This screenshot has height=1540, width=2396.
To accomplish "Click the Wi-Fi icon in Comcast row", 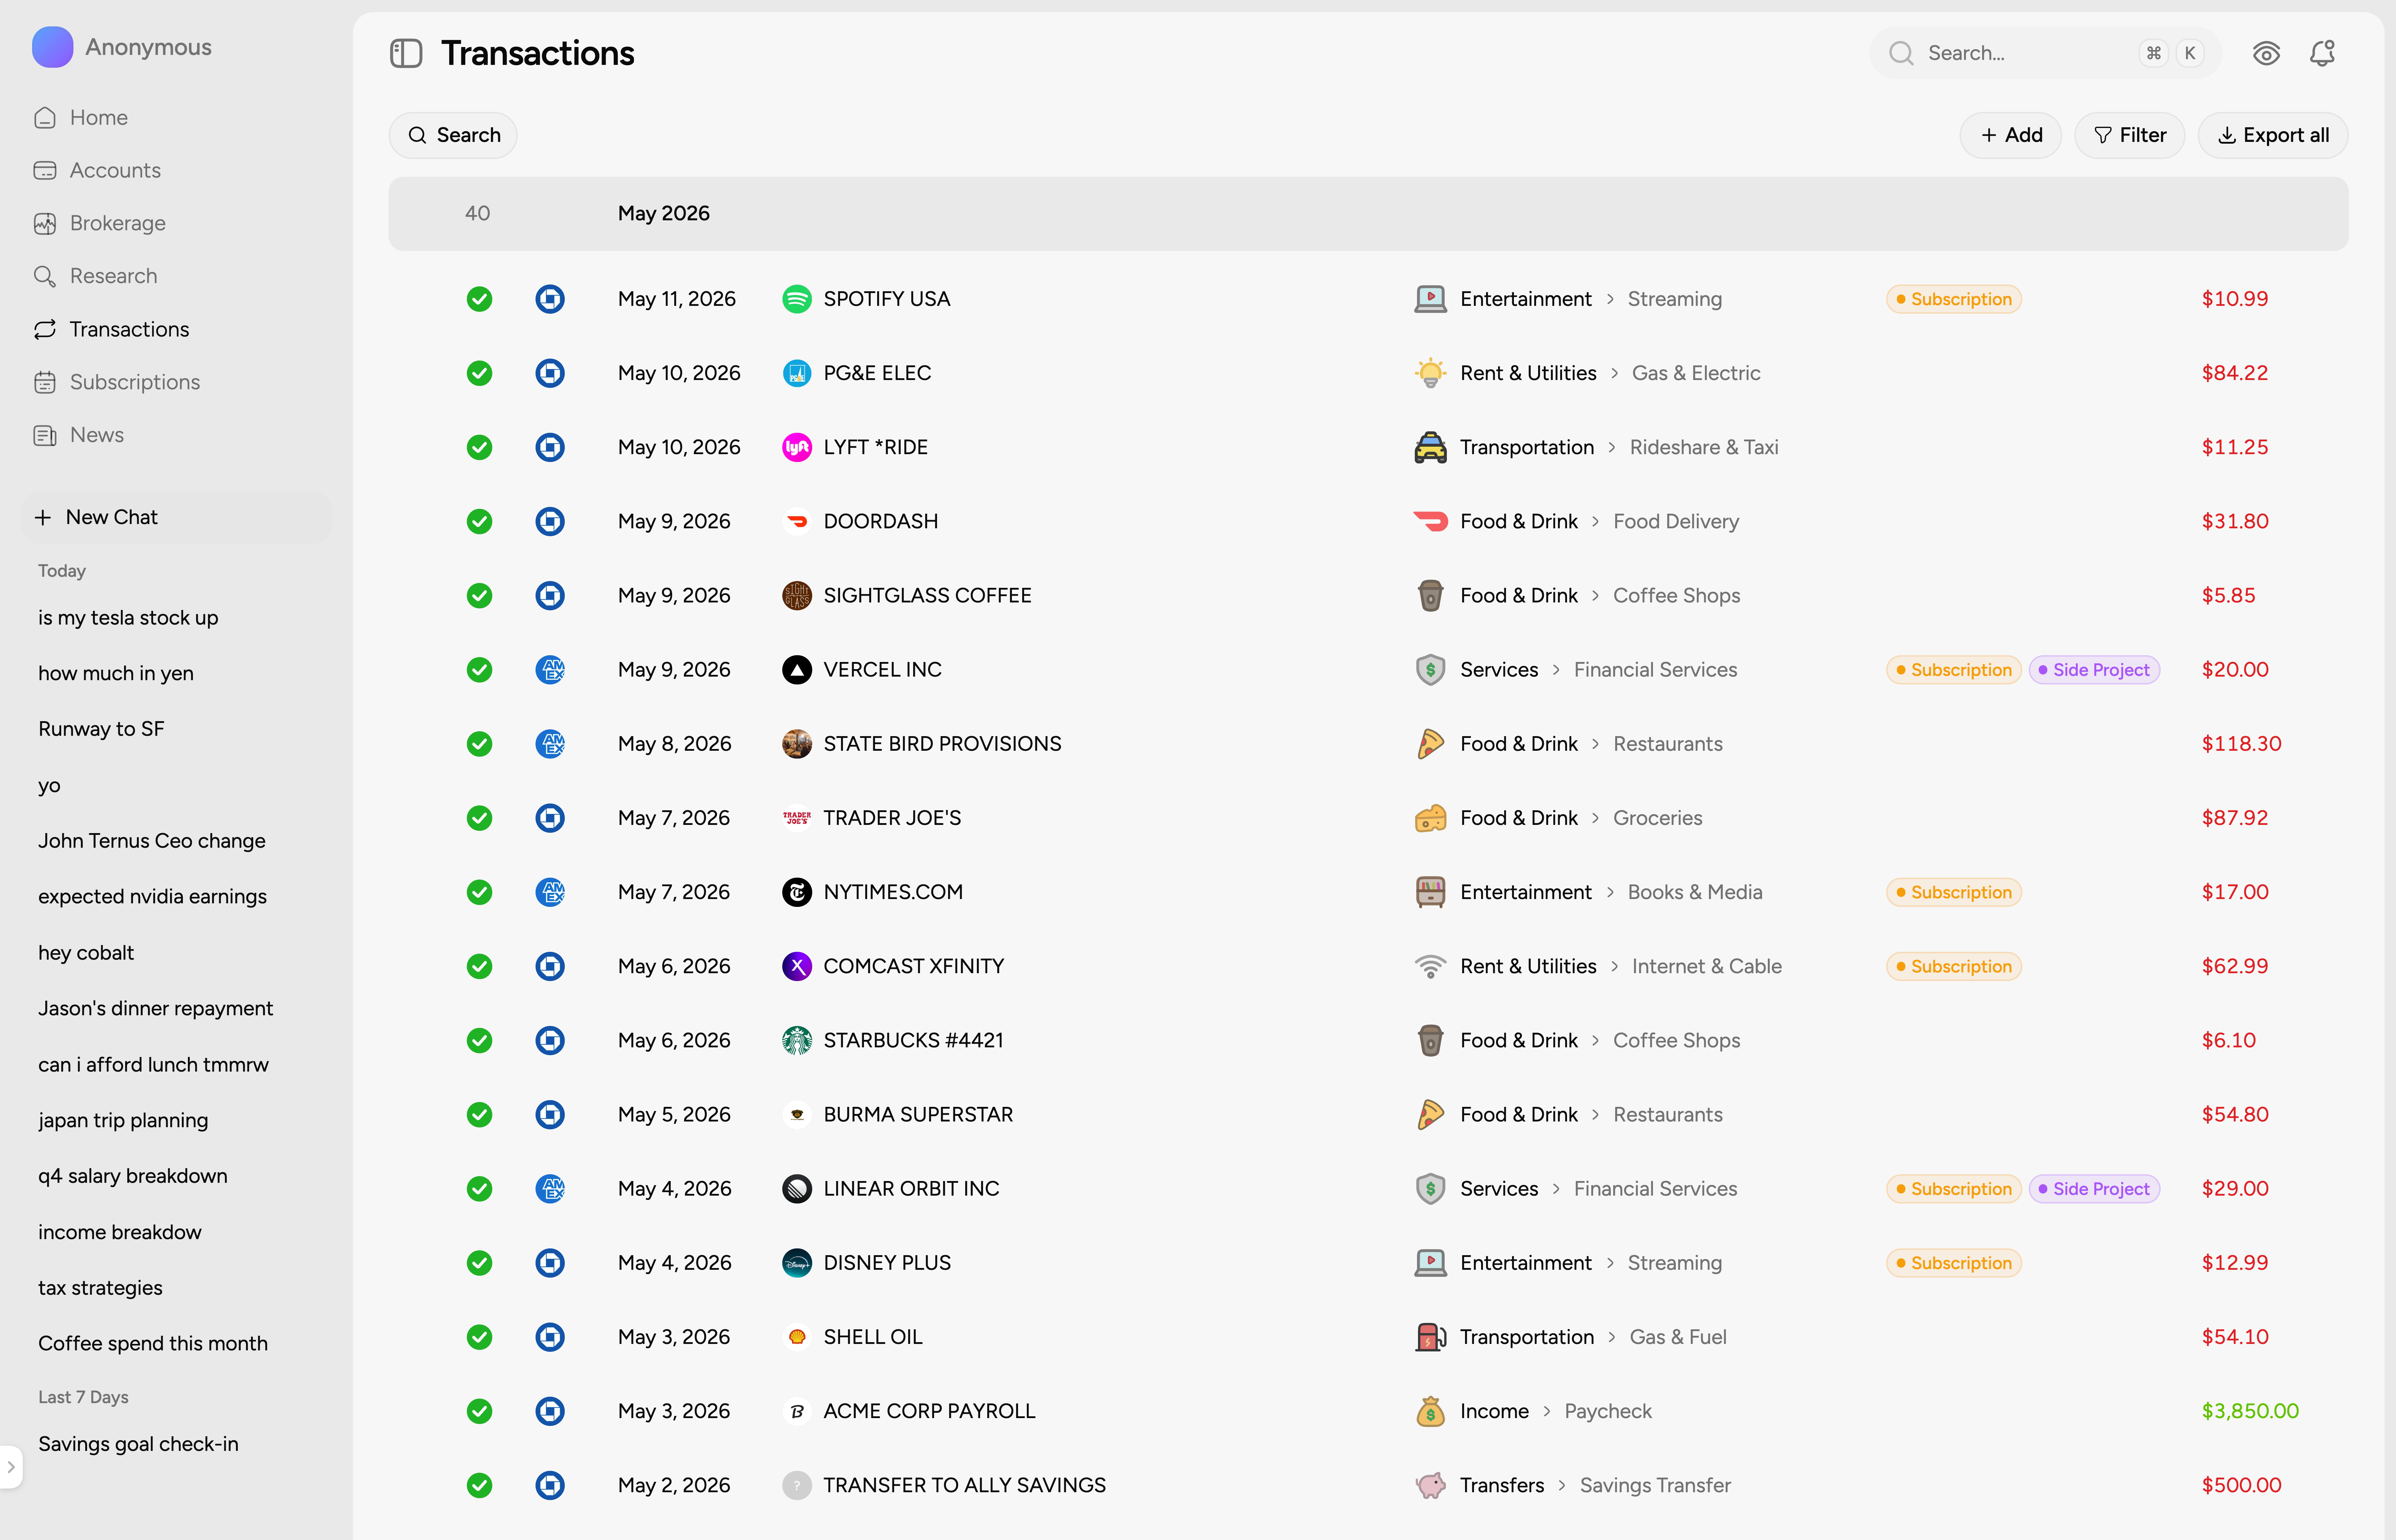I will click(1430, 966).
